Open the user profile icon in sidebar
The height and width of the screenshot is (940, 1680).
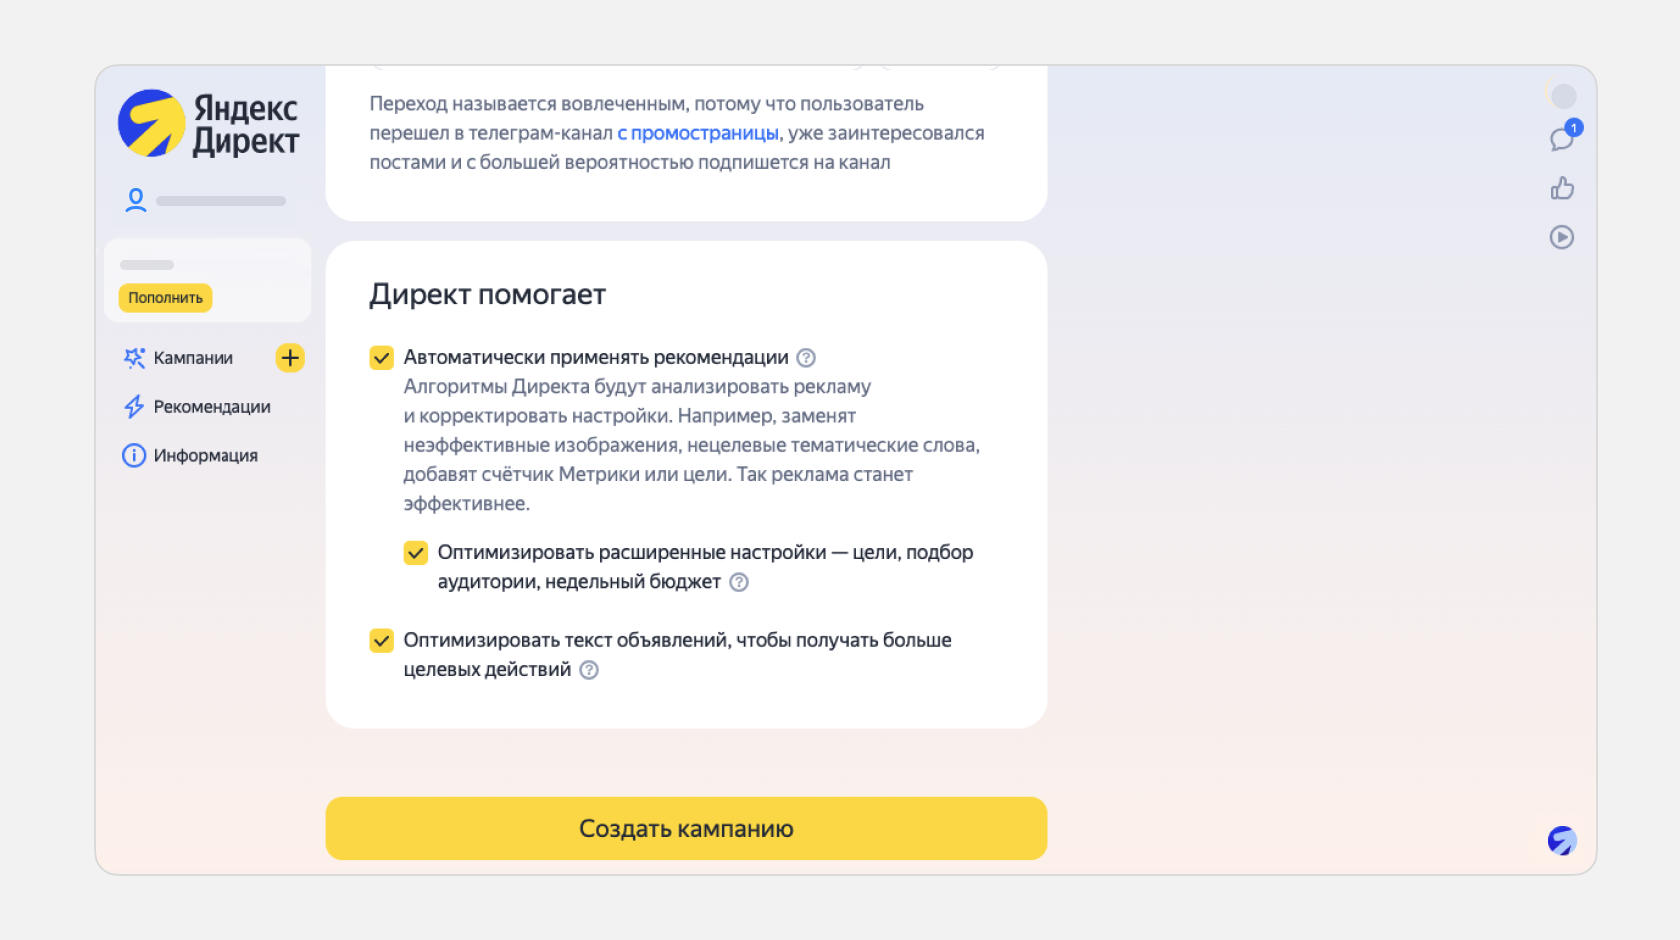(x=135, y=200)
